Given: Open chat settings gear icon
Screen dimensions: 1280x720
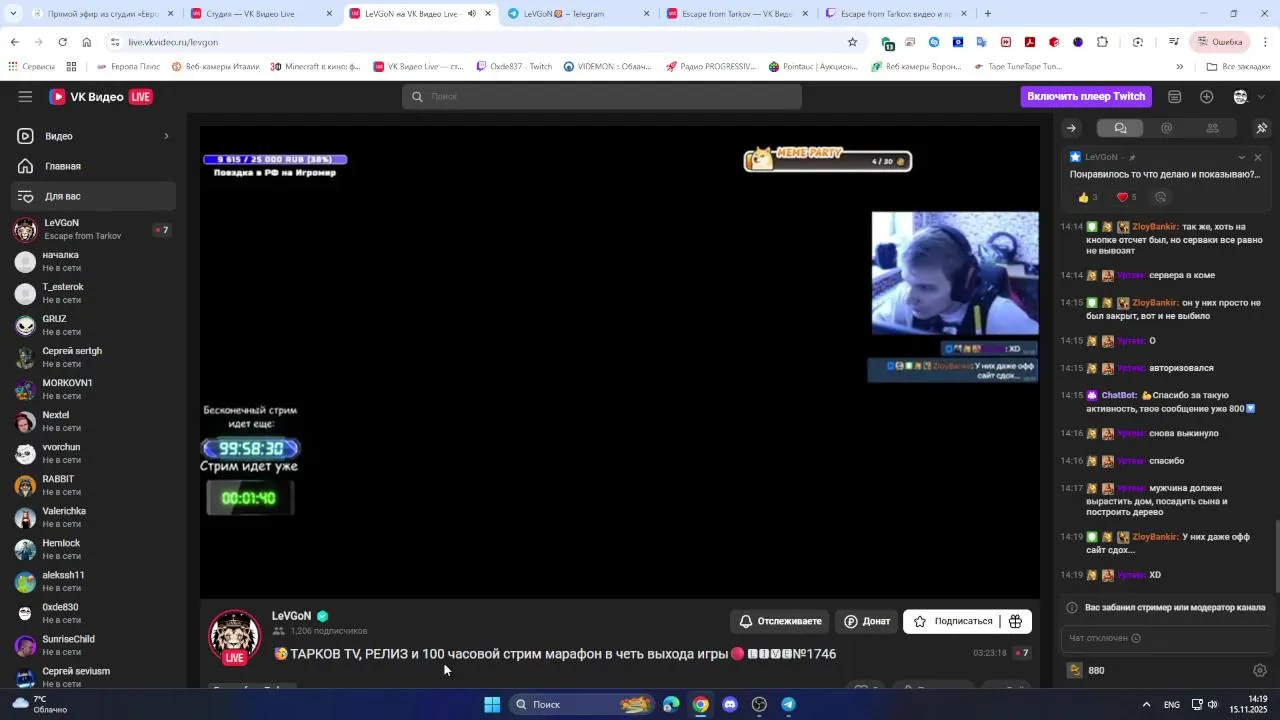Looking at the screenshot, I should point(1260,670).
